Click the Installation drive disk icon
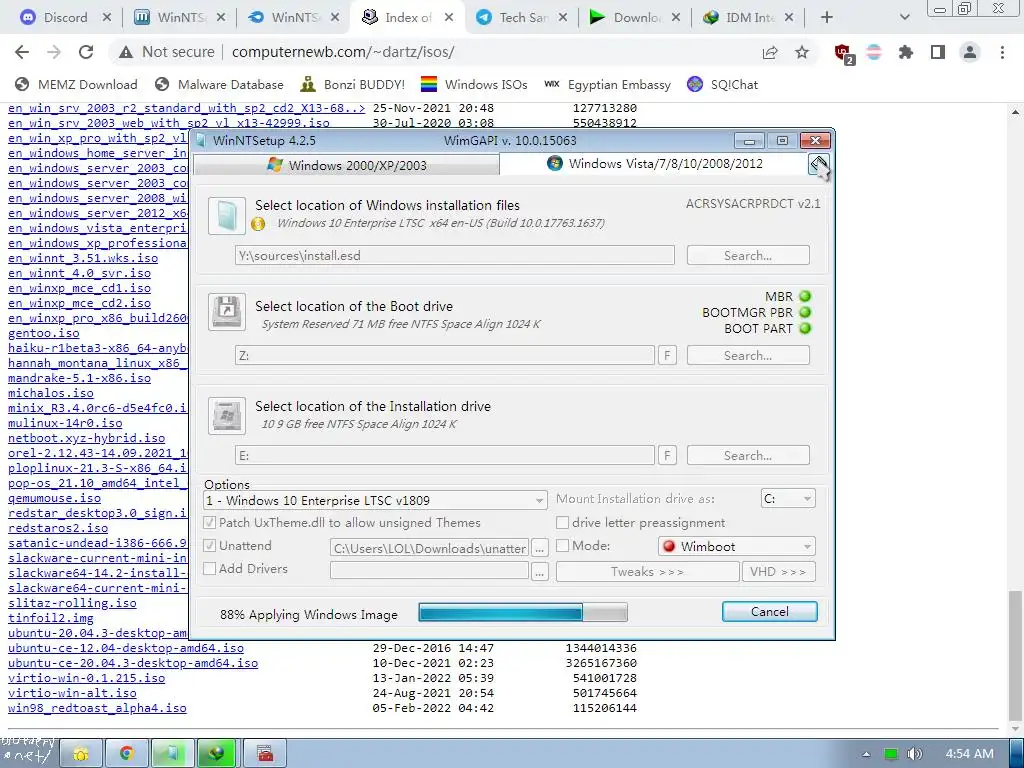 coord(227,415)
